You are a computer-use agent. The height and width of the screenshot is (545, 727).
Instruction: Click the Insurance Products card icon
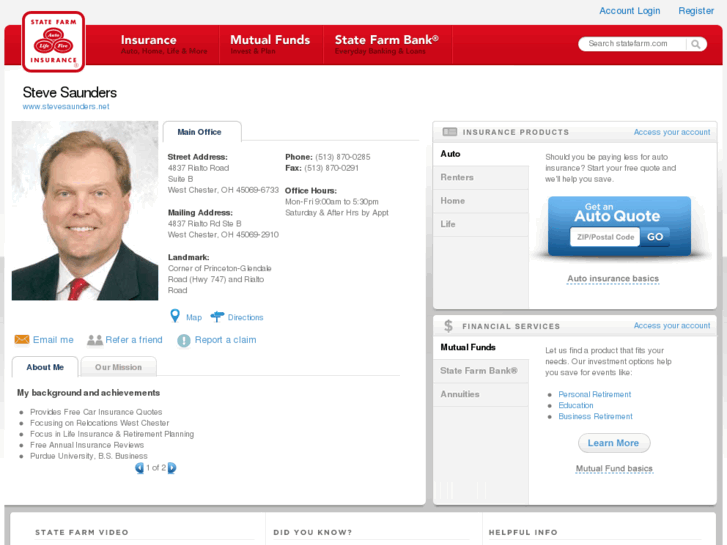[450, 132]
